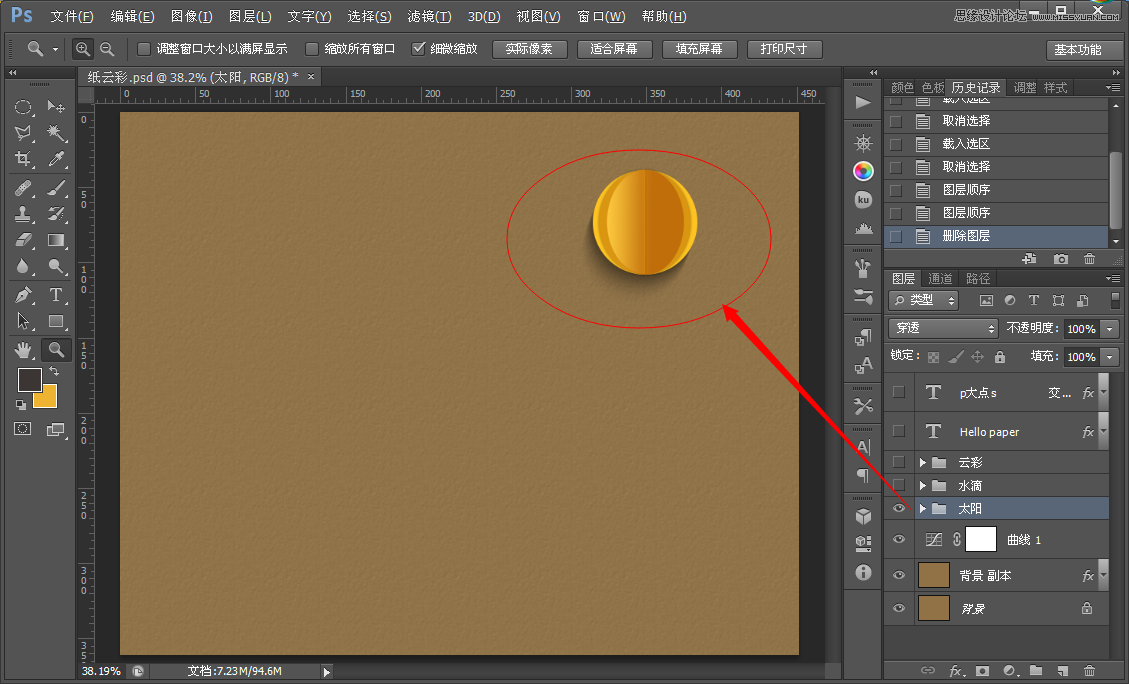The height and width of the screenshot is (684, 1129).
Task: Open the 滤镜 menu
Action: tap(429, 16)
